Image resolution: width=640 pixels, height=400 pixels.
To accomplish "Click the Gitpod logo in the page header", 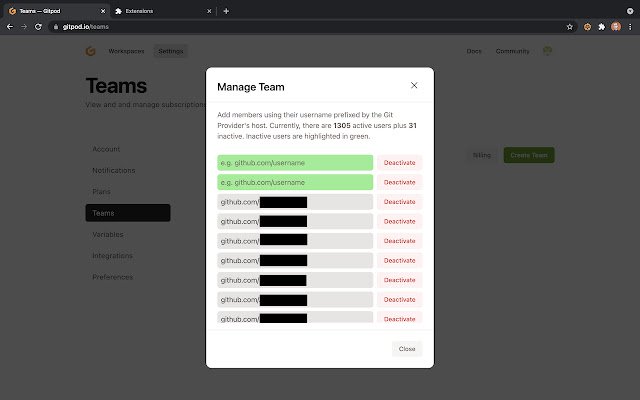I will (90, 51).
